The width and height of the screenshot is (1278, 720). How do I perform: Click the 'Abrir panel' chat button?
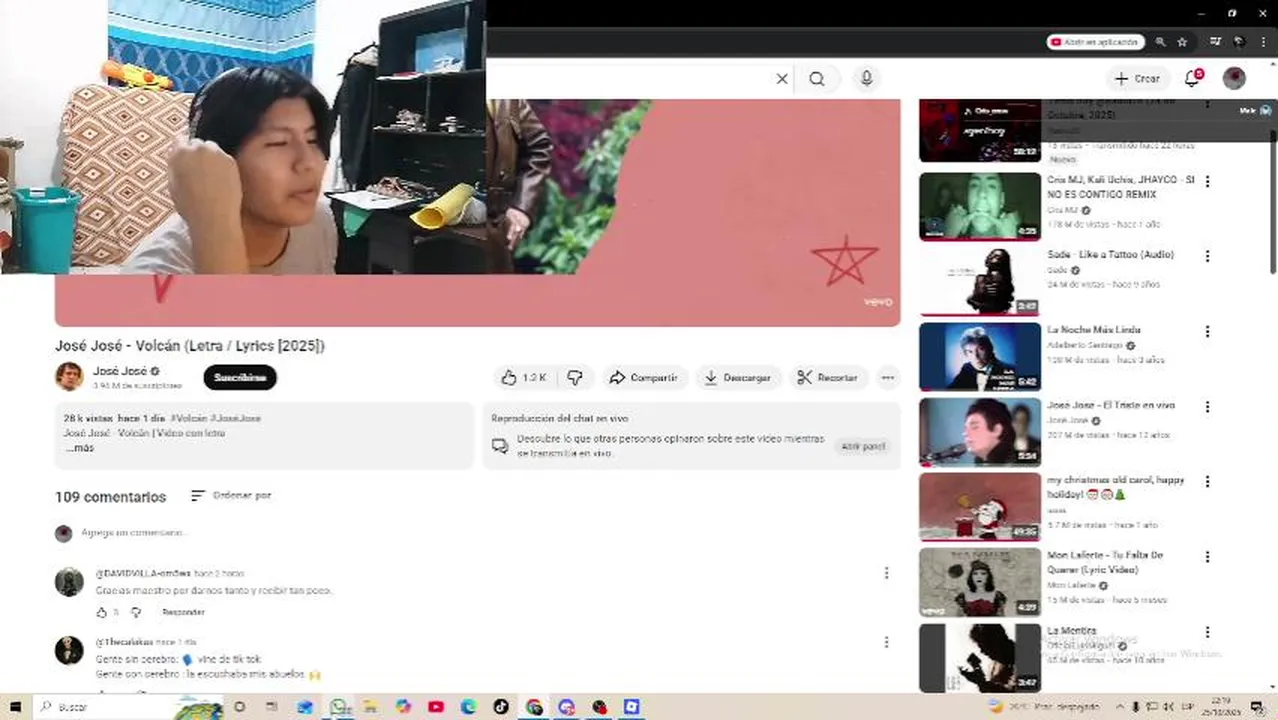(863, 446)
